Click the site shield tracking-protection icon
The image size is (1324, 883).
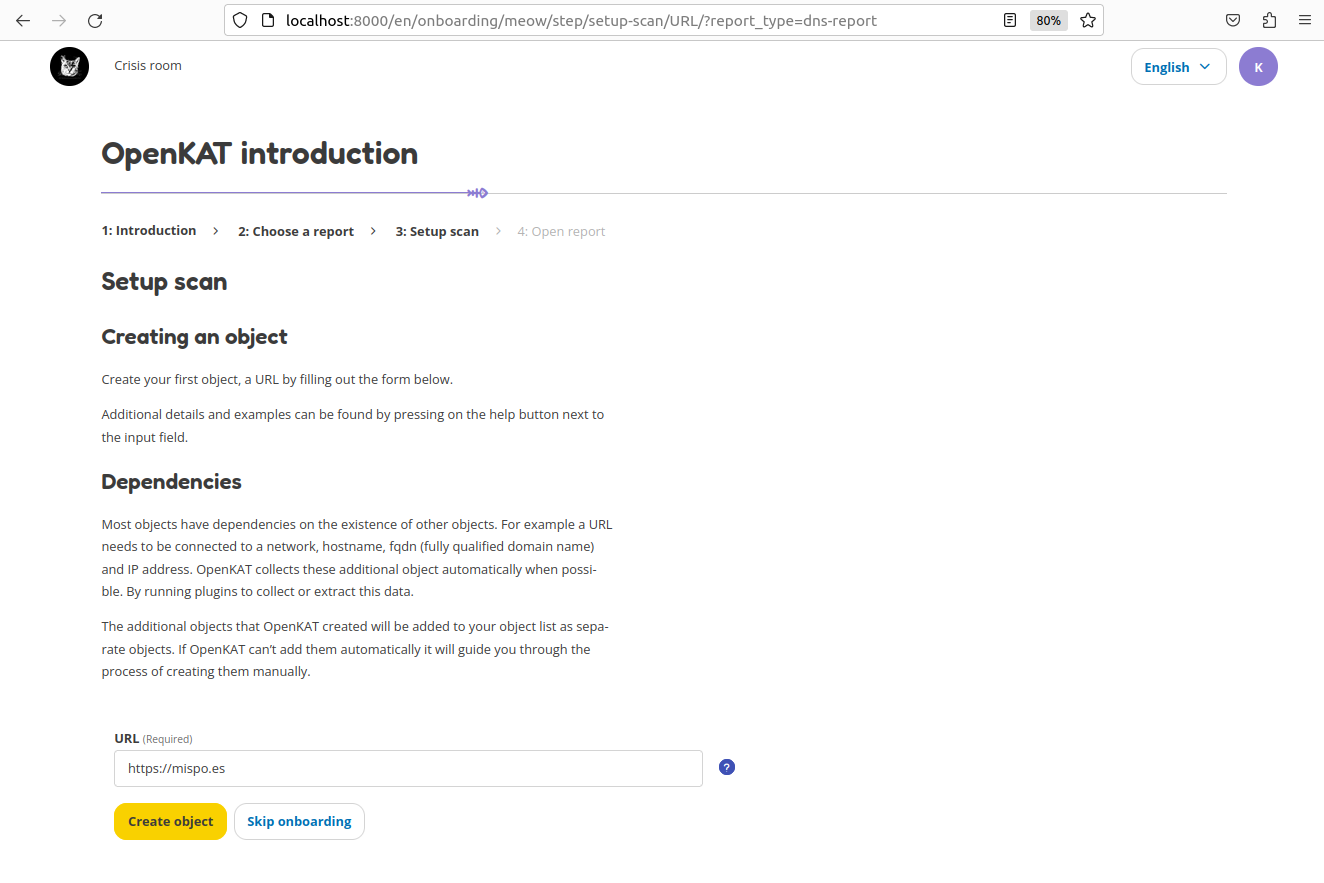point(240,20)
